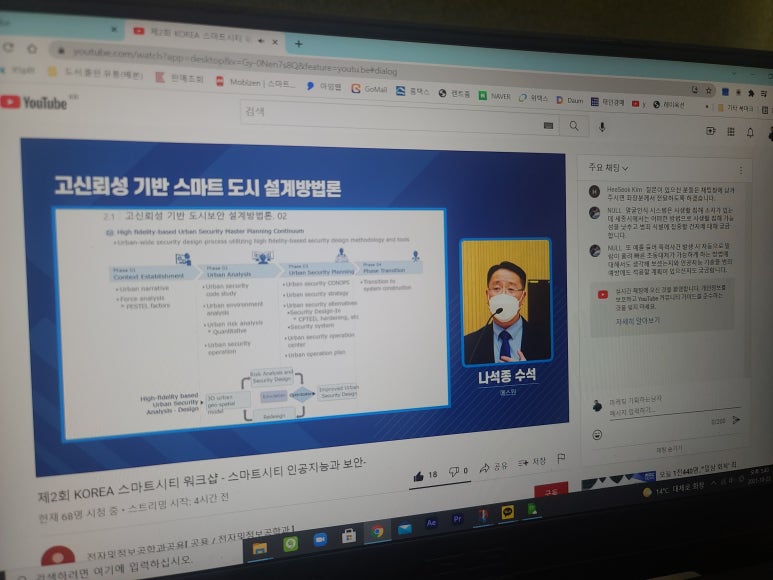Click the chat message input field
The image size is (773, 580).
pos(673,410)
